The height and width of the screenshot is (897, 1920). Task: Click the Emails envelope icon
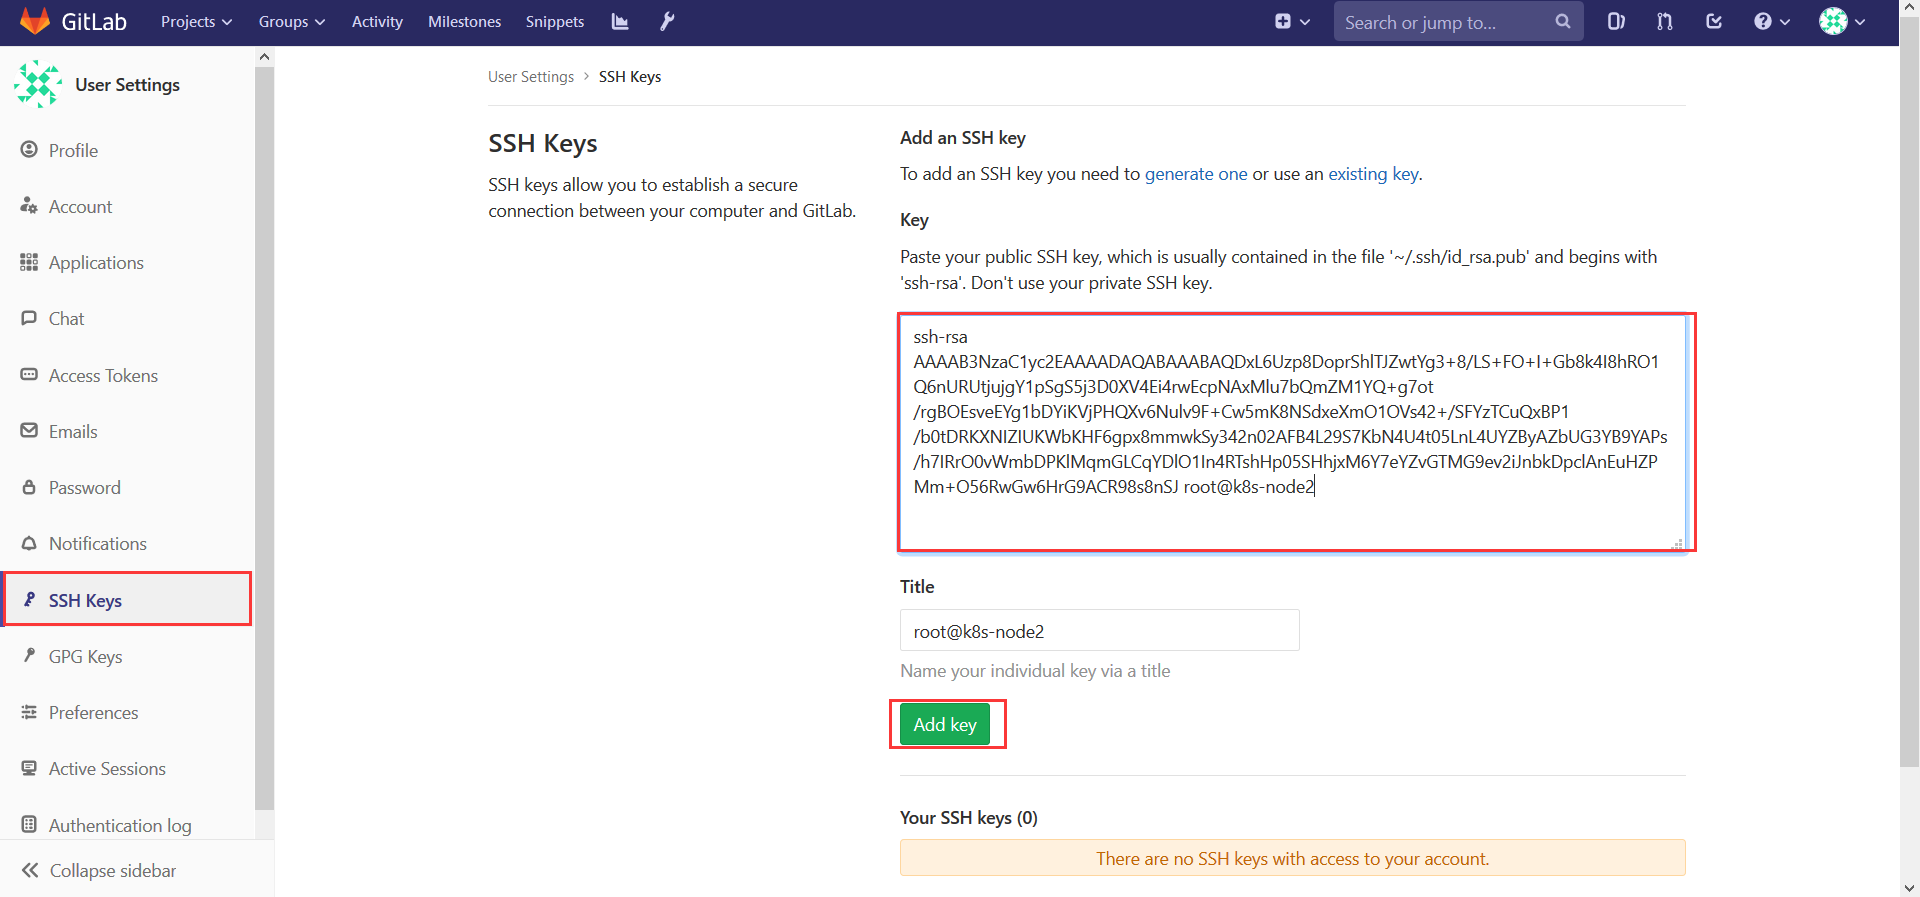[29, 431]
